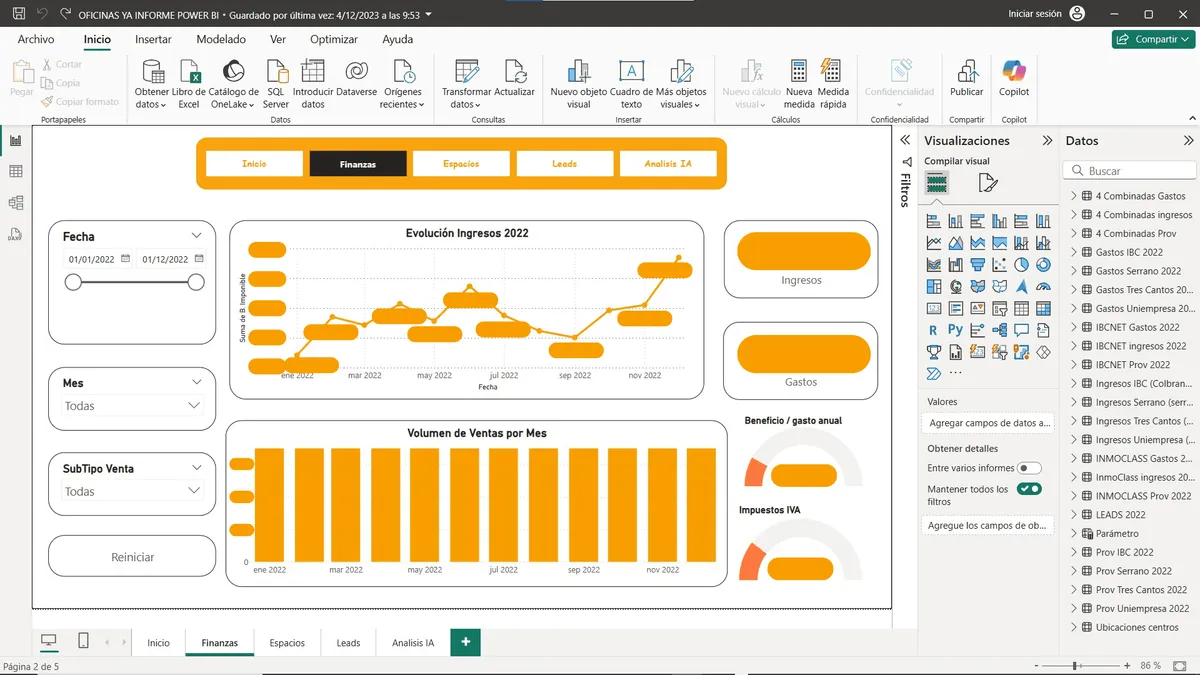Viewport: 1200px width, 675px height.
Task: Add a new report page
Action: [466, 642]
